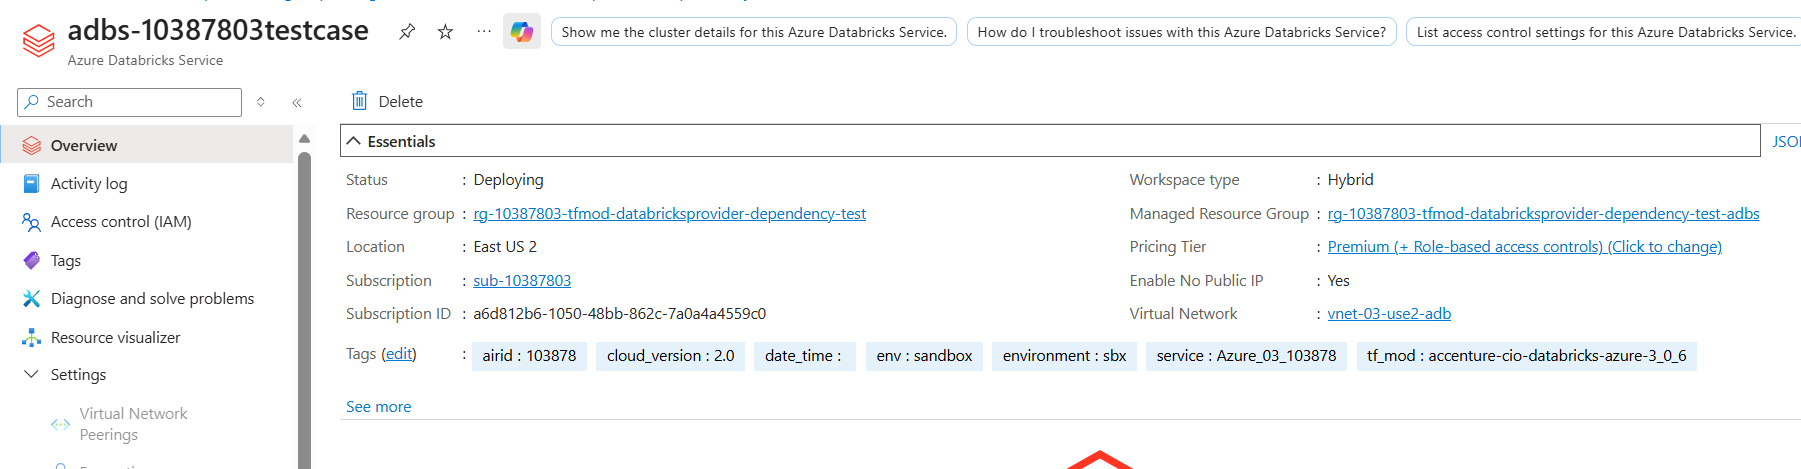Click the sidebar vertical scrollbar
The width and height of the screenshot is (1801, 469).
click(304, 300)
